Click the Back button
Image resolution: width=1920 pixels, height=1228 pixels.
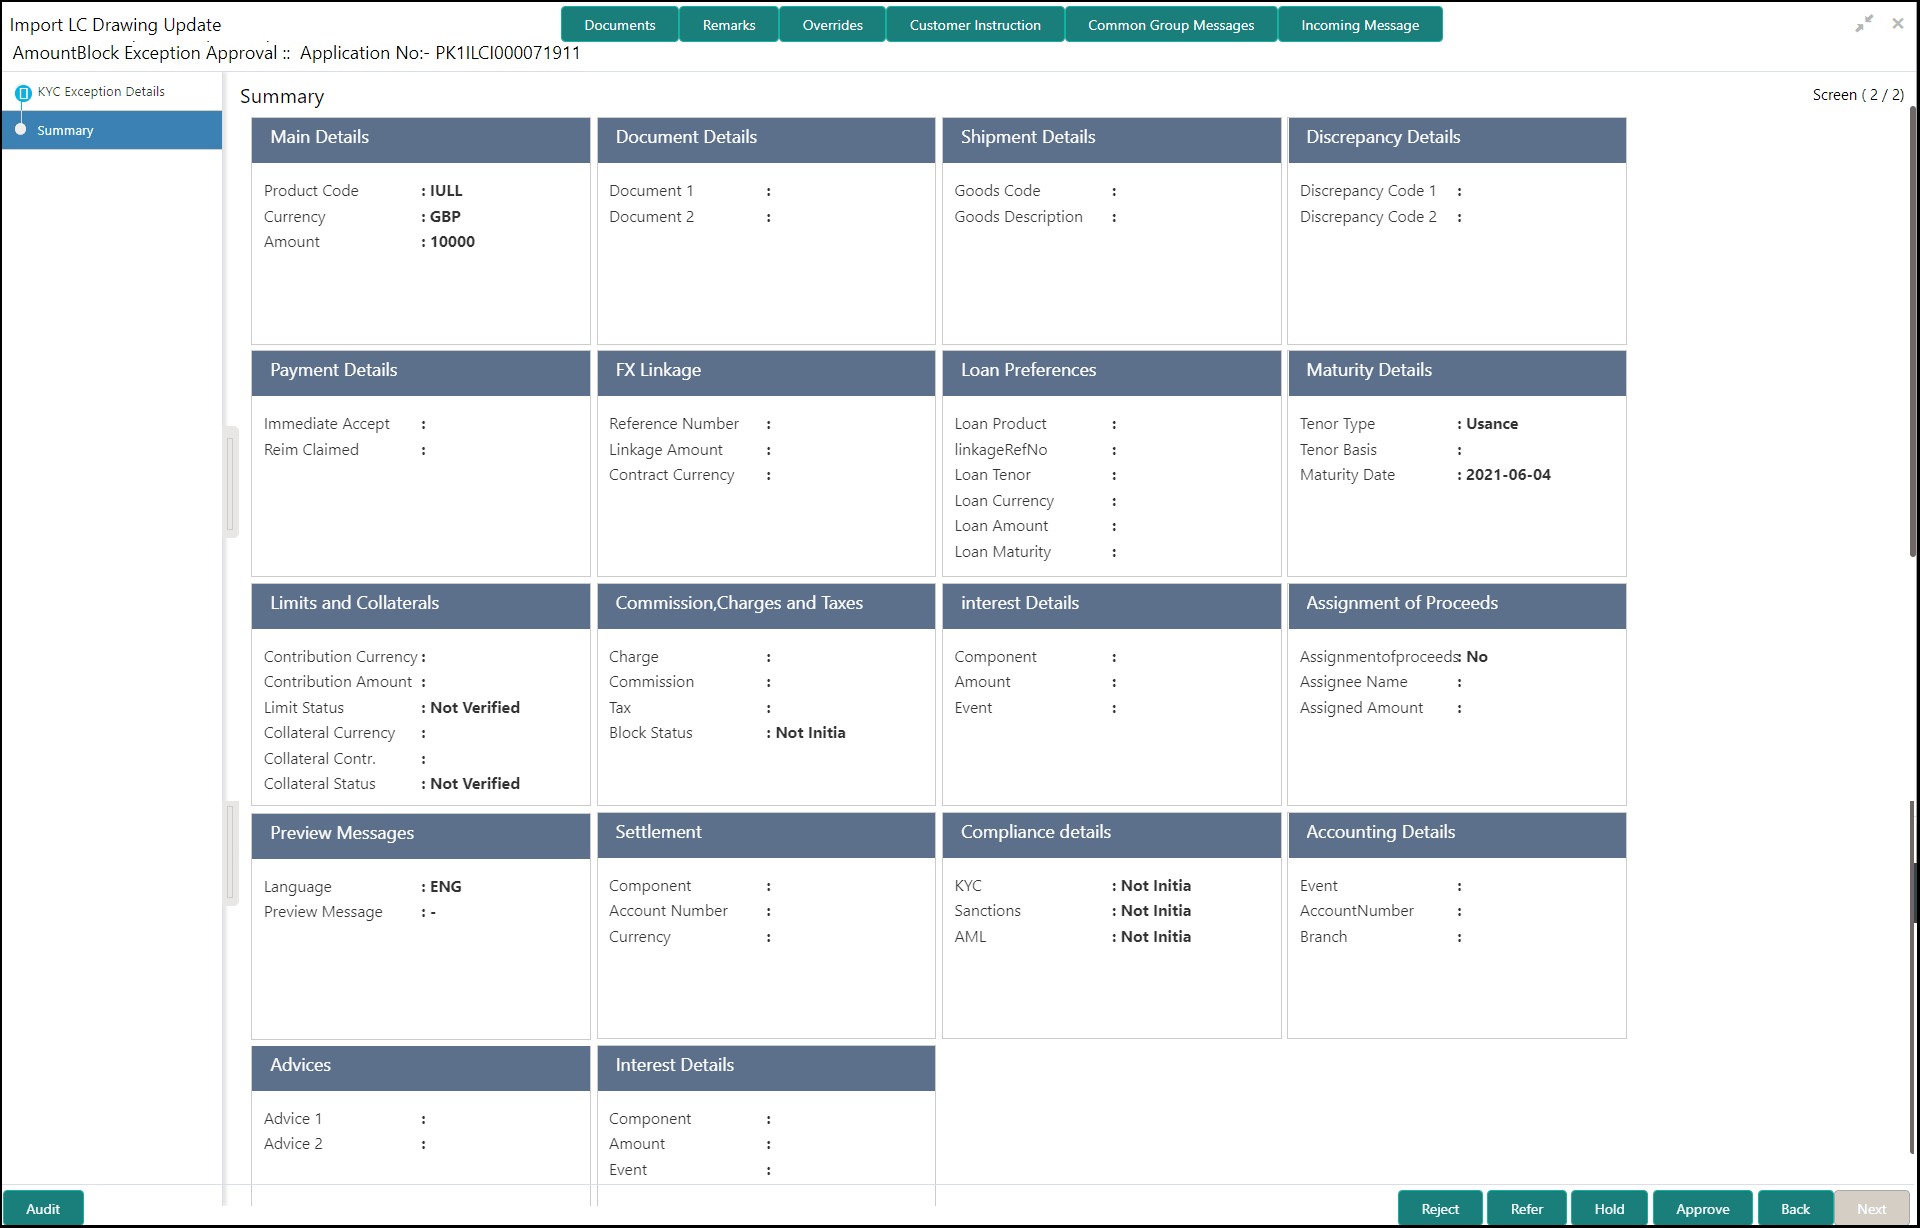1794,1208
